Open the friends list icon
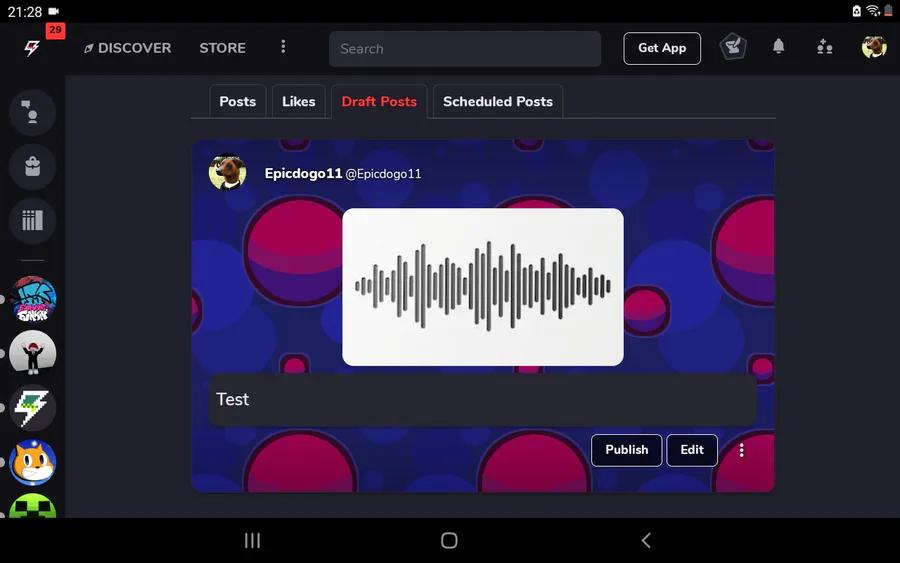Viewport: 900px width, 563px height. tap(825, 46)
